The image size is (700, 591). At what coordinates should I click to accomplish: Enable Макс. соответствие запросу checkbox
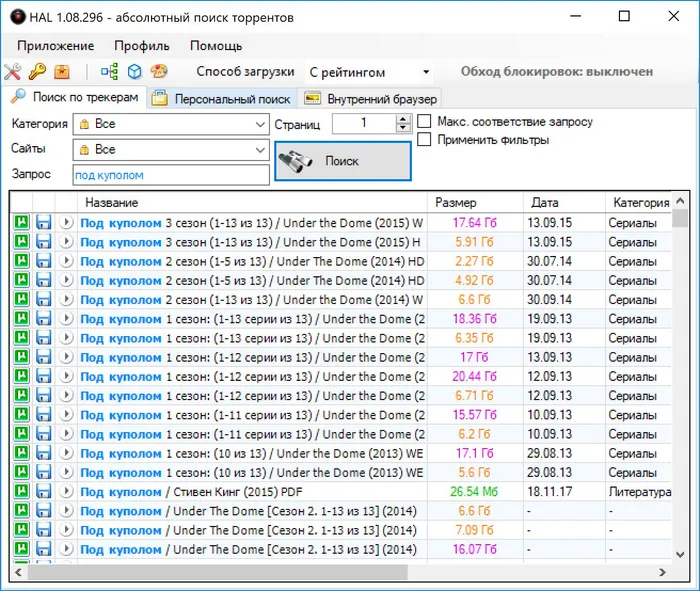tap(424, 121)
